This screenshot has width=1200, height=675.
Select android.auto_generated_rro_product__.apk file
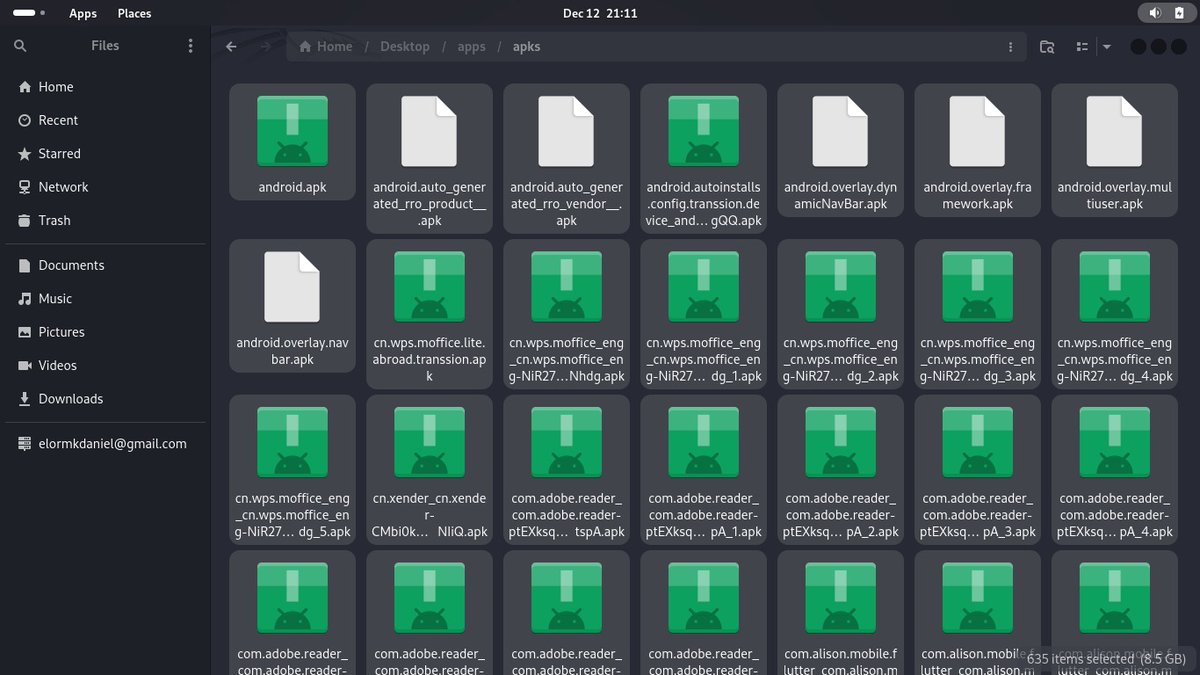pos(429,158)
